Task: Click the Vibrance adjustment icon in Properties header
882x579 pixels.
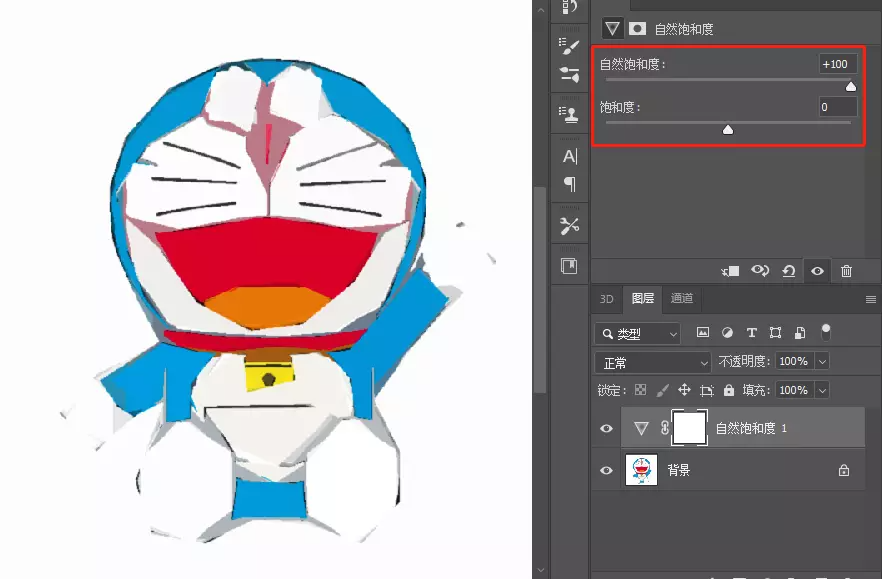Action: [x=613, y=28]
